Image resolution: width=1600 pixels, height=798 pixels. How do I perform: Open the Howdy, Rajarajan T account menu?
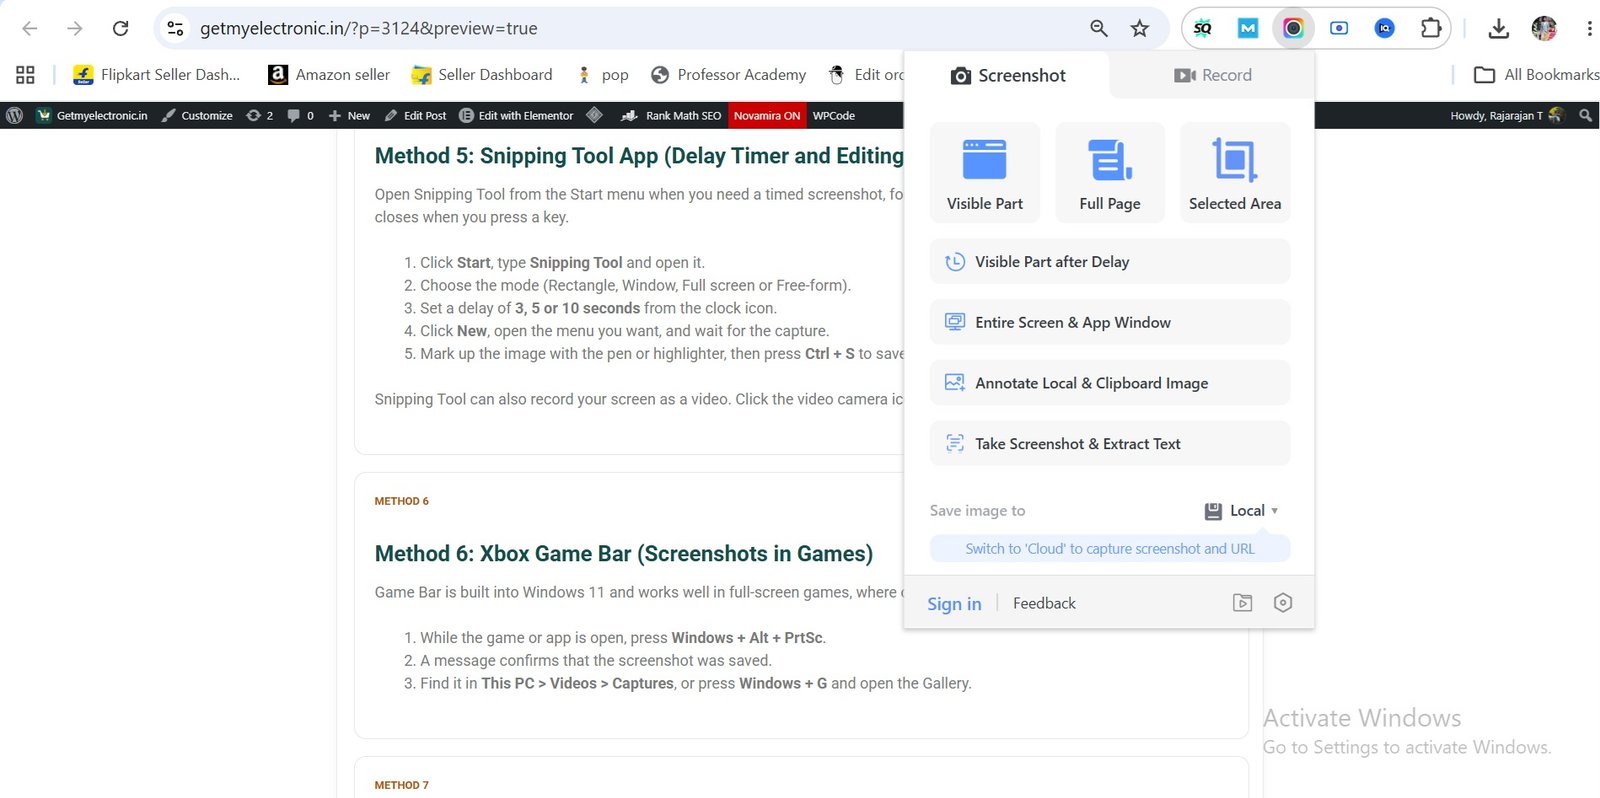click(1506, 116)
